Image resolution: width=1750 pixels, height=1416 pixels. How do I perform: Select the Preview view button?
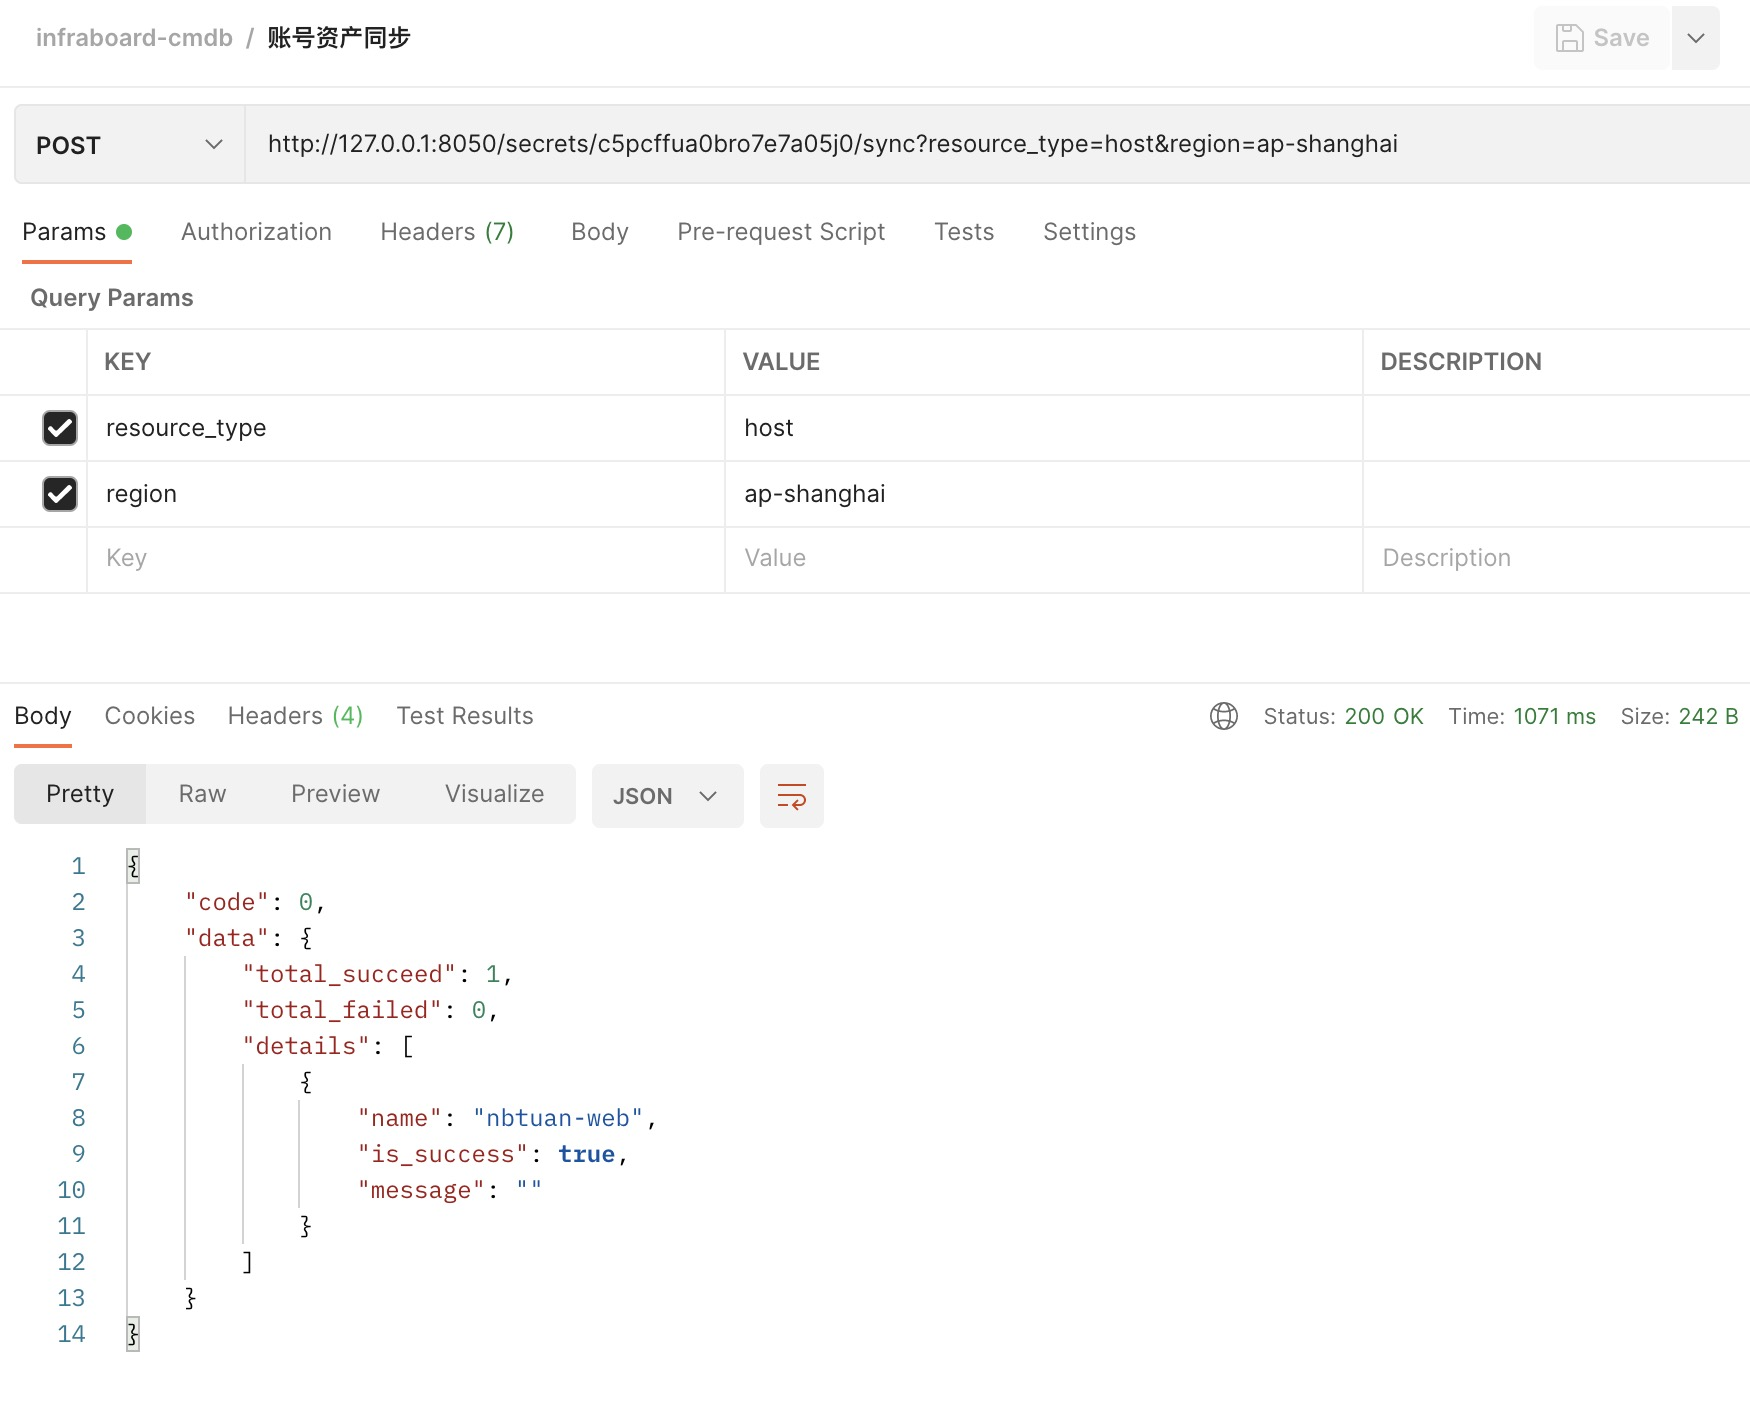tap(335, 794)
